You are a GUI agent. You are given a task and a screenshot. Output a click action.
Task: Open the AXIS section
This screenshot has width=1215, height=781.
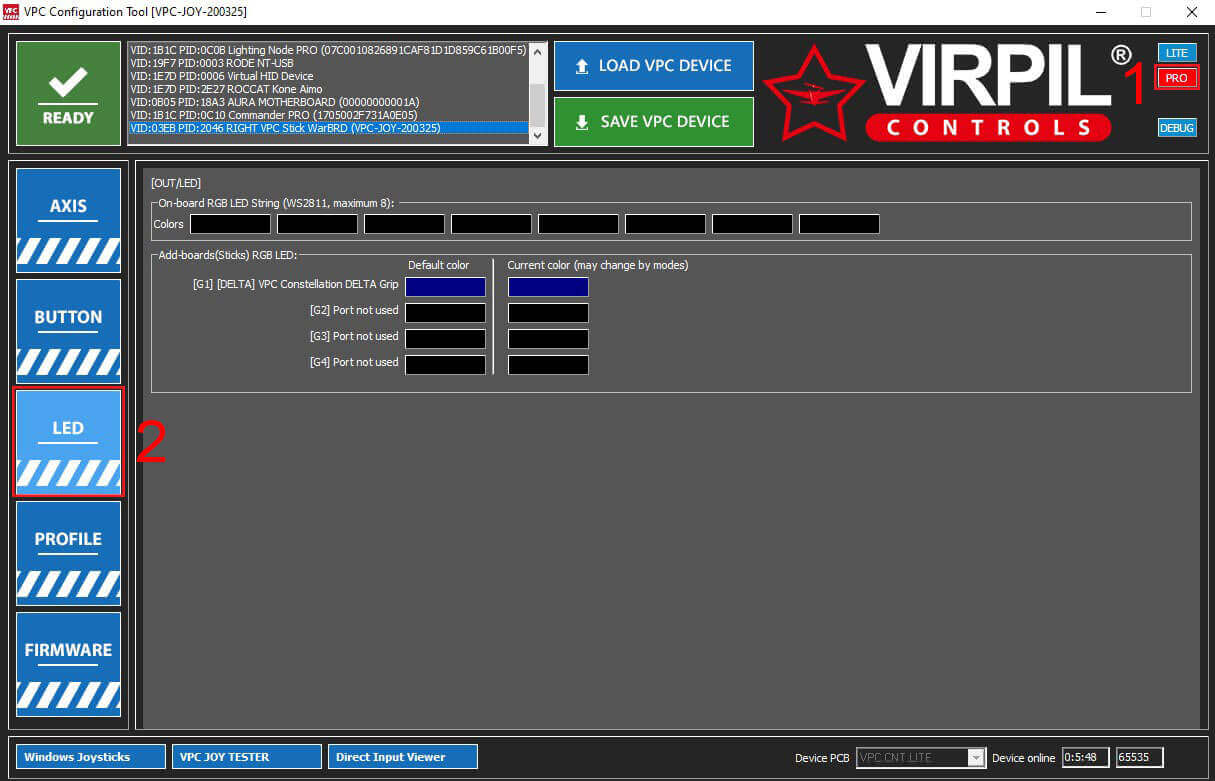(69, 220)
